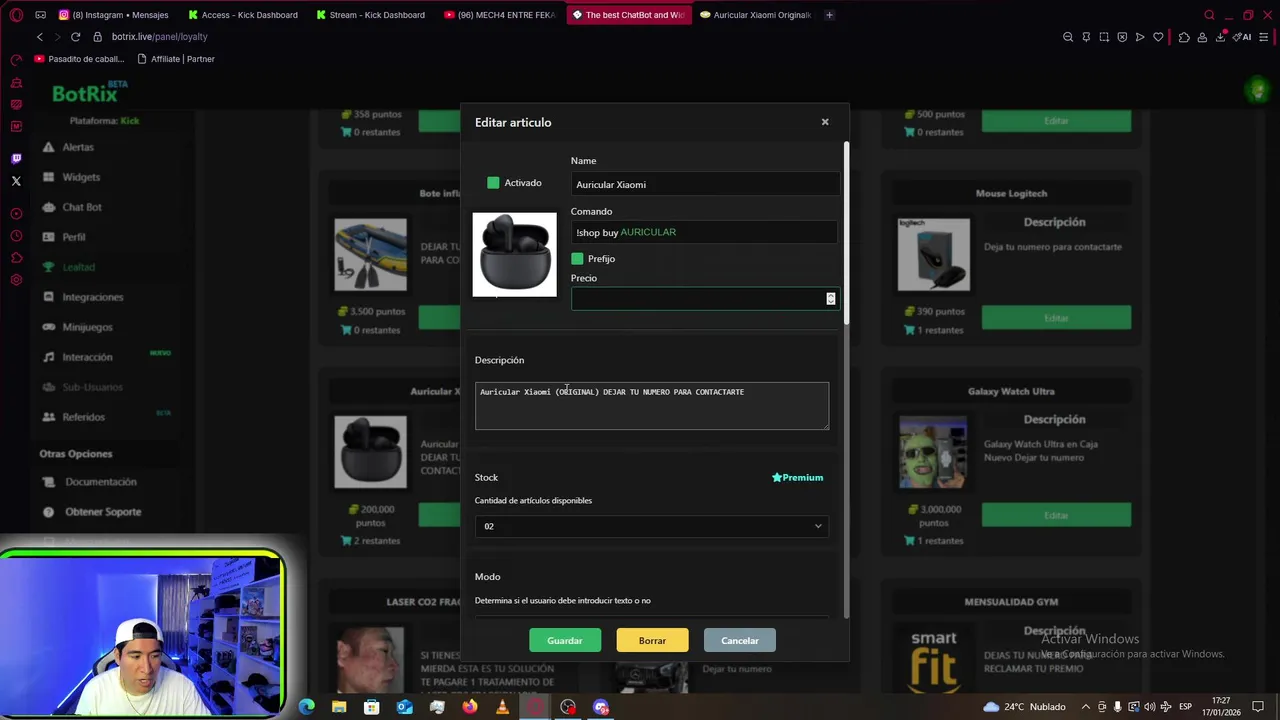Click Editar for Mouse Logitech item
This screenshot has height=720, width=1280.
click(x=1056, y=318)
